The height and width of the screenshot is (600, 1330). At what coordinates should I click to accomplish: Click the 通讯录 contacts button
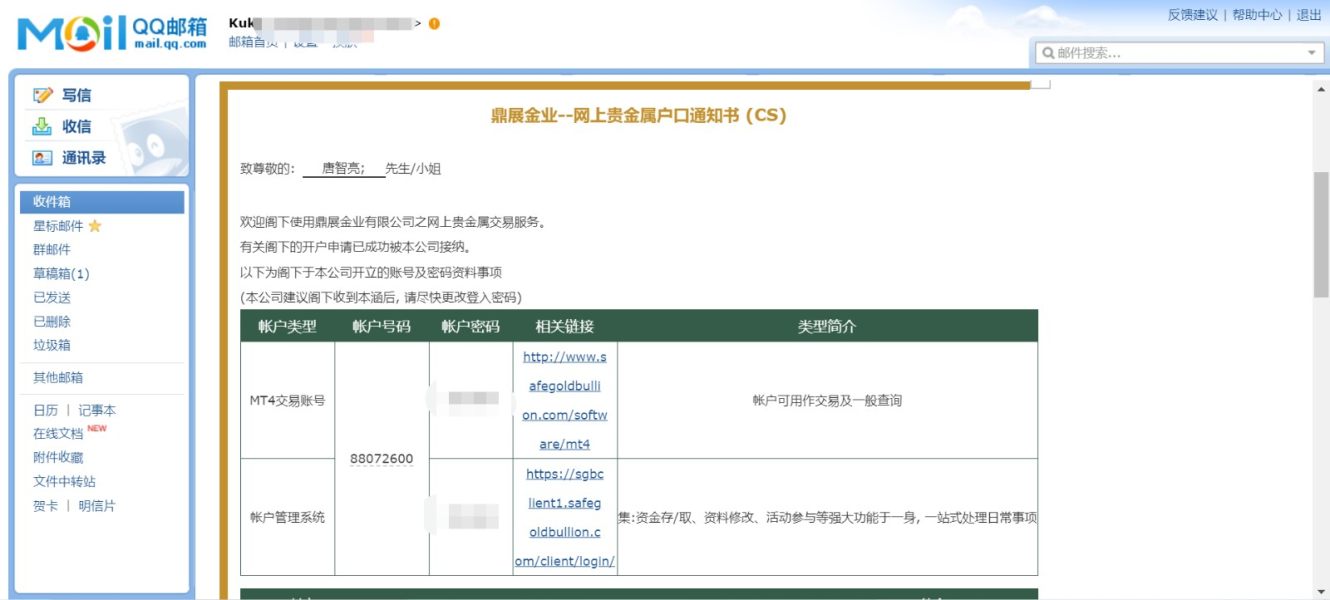[84, 158]
